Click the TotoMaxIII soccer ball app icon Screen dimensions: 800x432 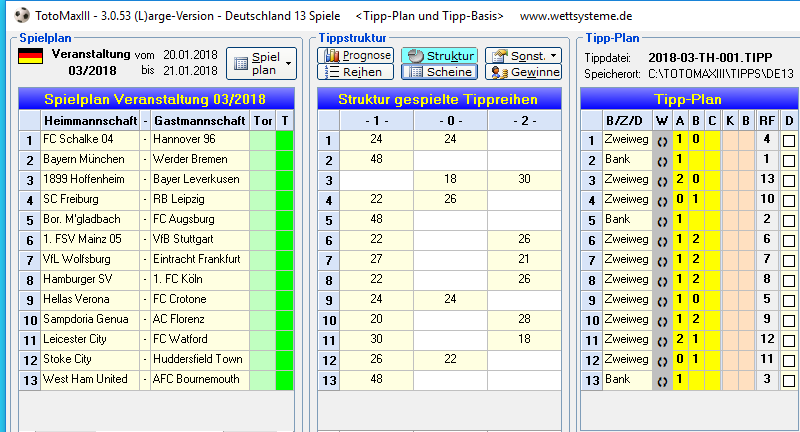coord(22,15)
